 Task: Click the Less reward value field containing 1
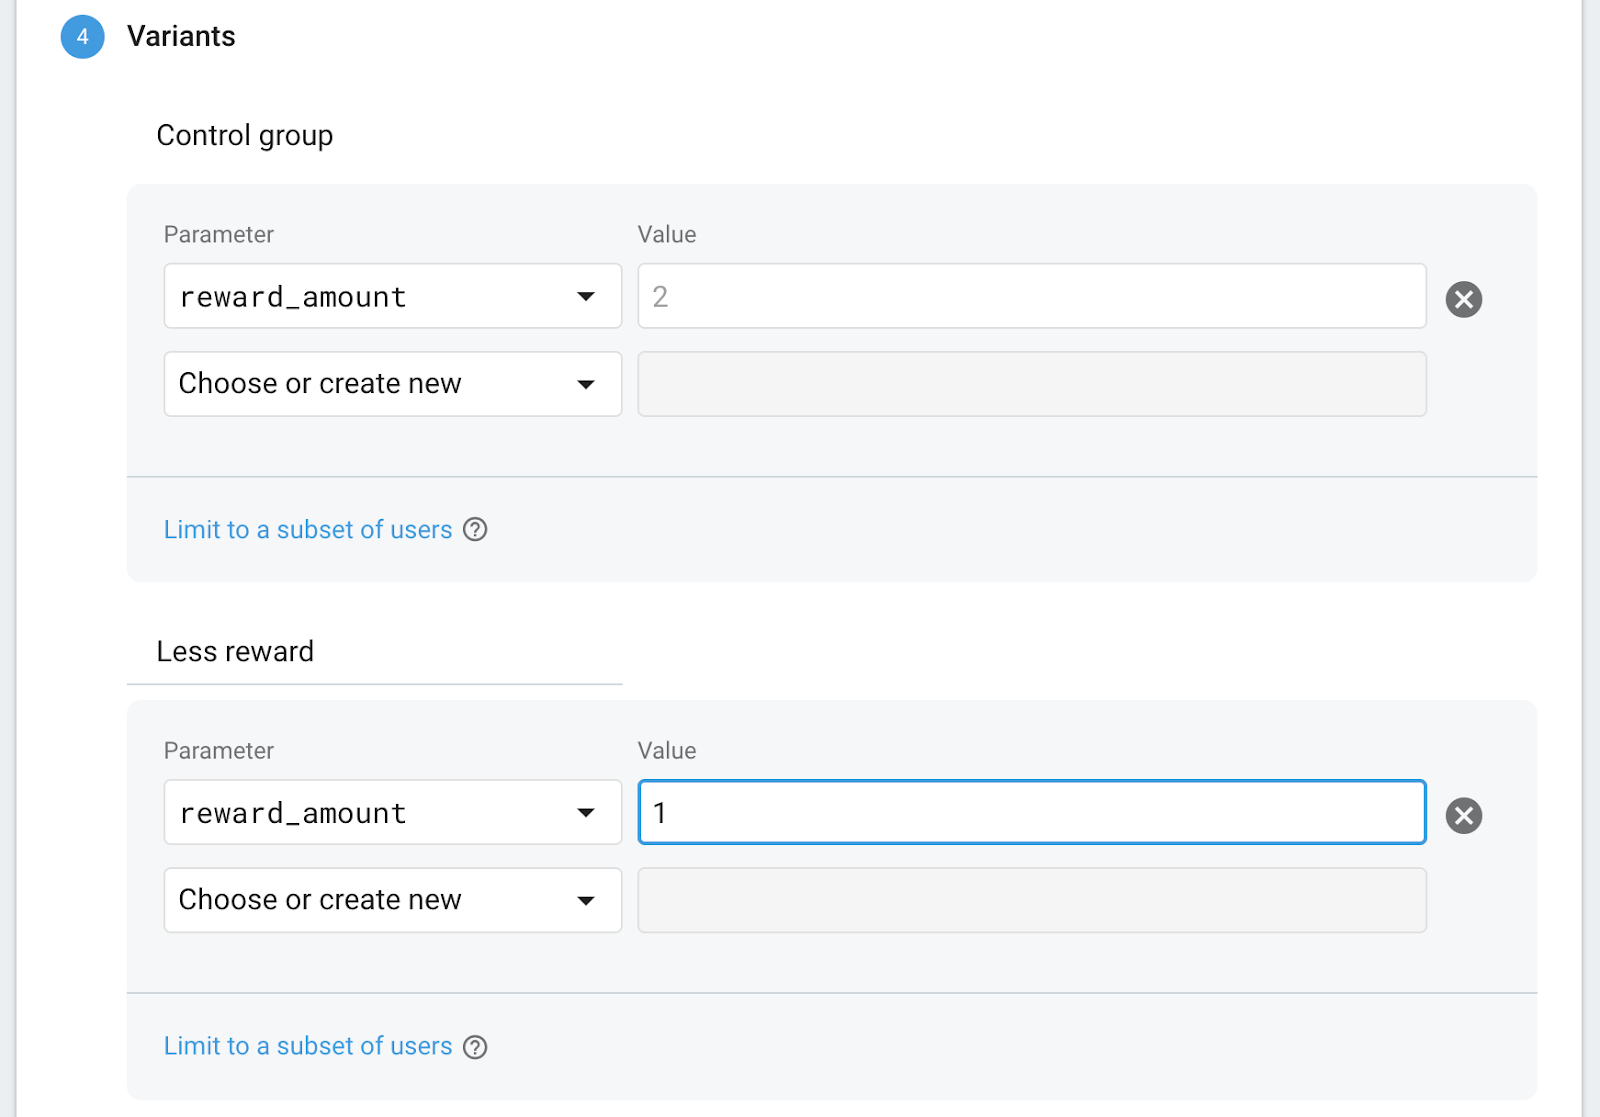1031,812
